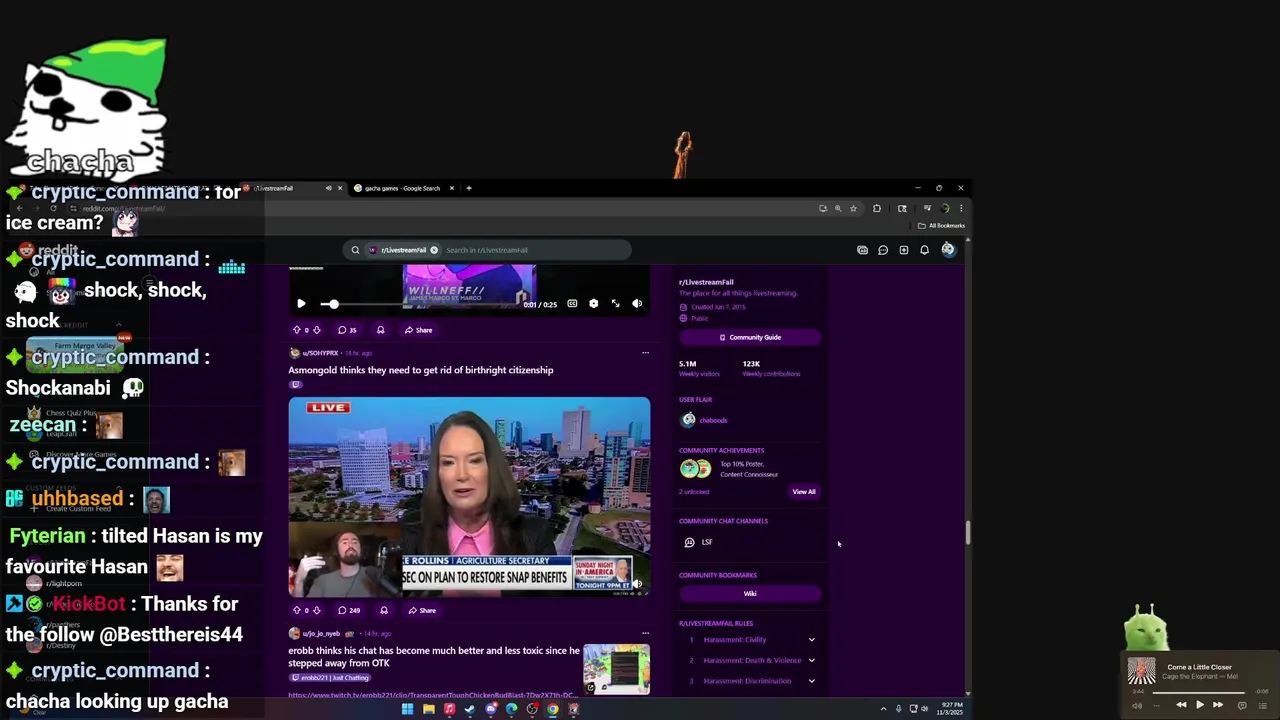Open the erobb post options menu
This screenshot has height=720, width=1280.
[x=645, y=633]
